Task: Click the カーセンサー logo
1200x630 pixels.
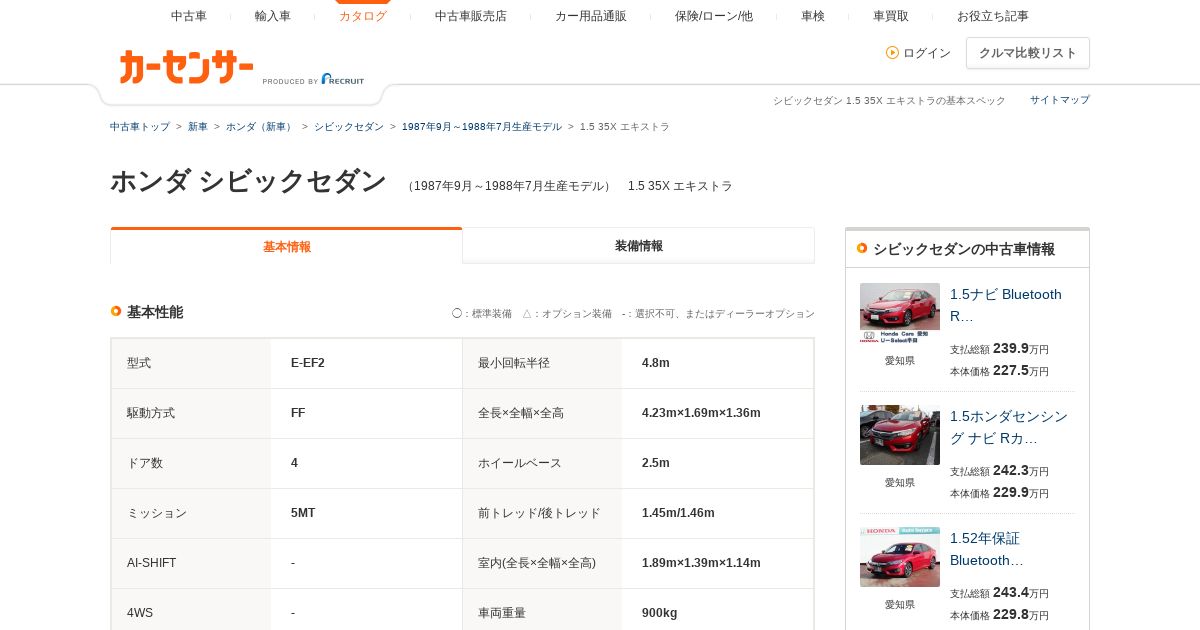Action: pos(186,67)
